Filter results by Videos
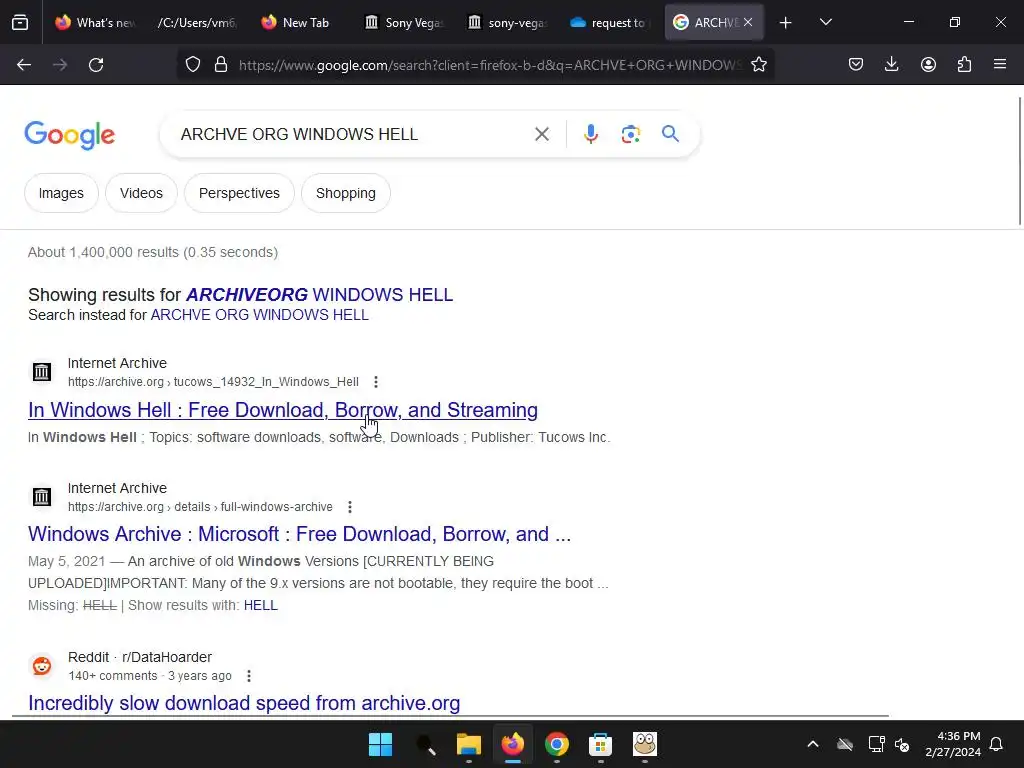Image resolution: width=1024 pixels, height=768 pixels. [x=141, y=193]
